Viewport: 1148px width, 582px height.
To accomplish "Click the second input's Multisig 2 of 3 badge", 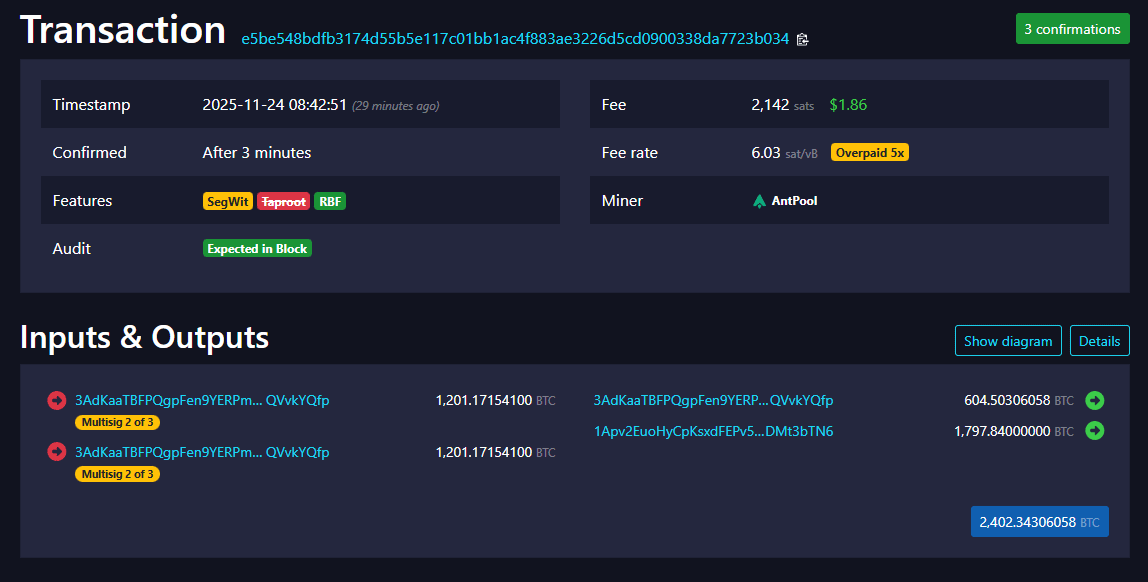I will point(117,474).
